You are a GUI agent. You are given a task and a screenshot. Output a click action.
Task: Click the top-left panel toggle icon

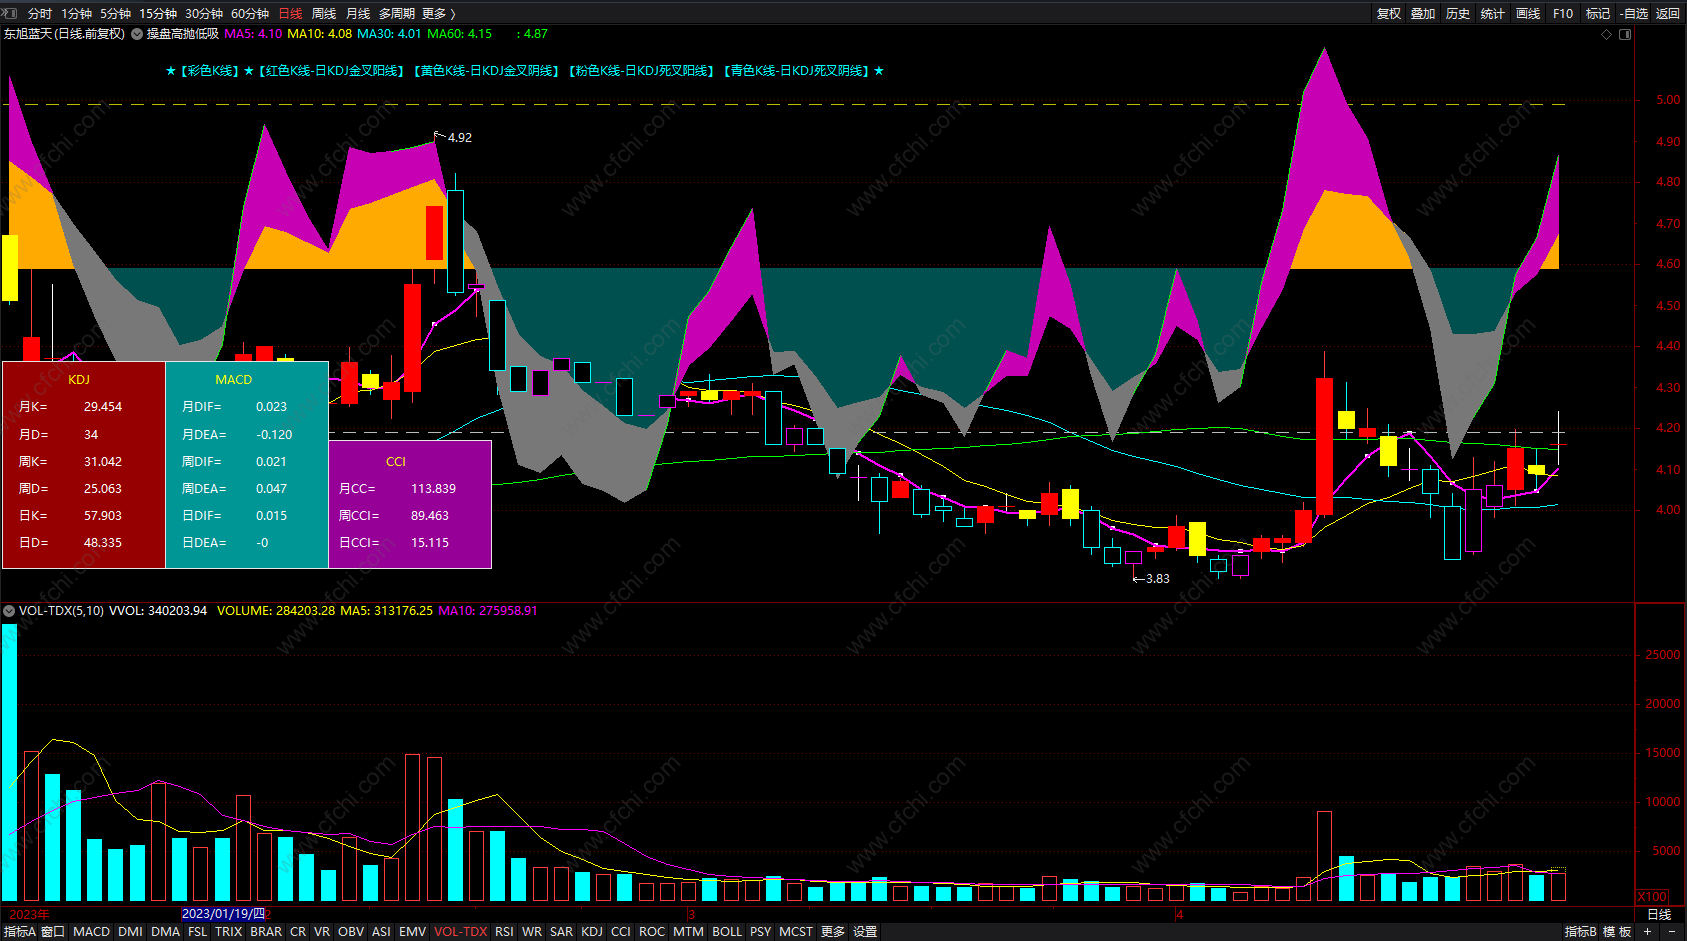click(11, 14)
